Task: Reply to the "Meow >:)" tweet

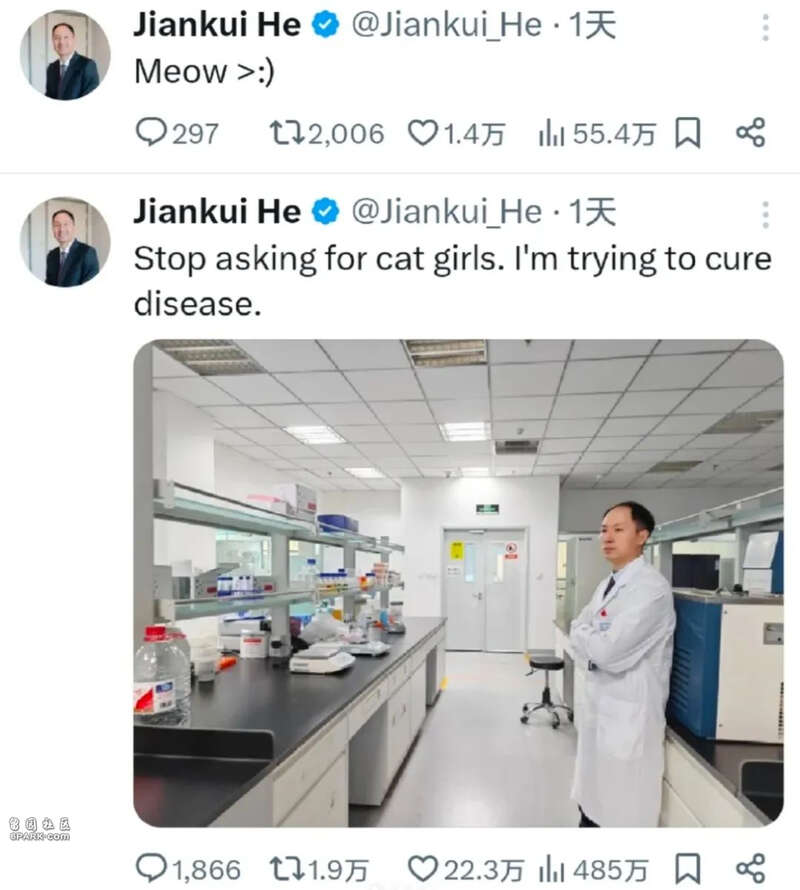Action: point(177,133)
